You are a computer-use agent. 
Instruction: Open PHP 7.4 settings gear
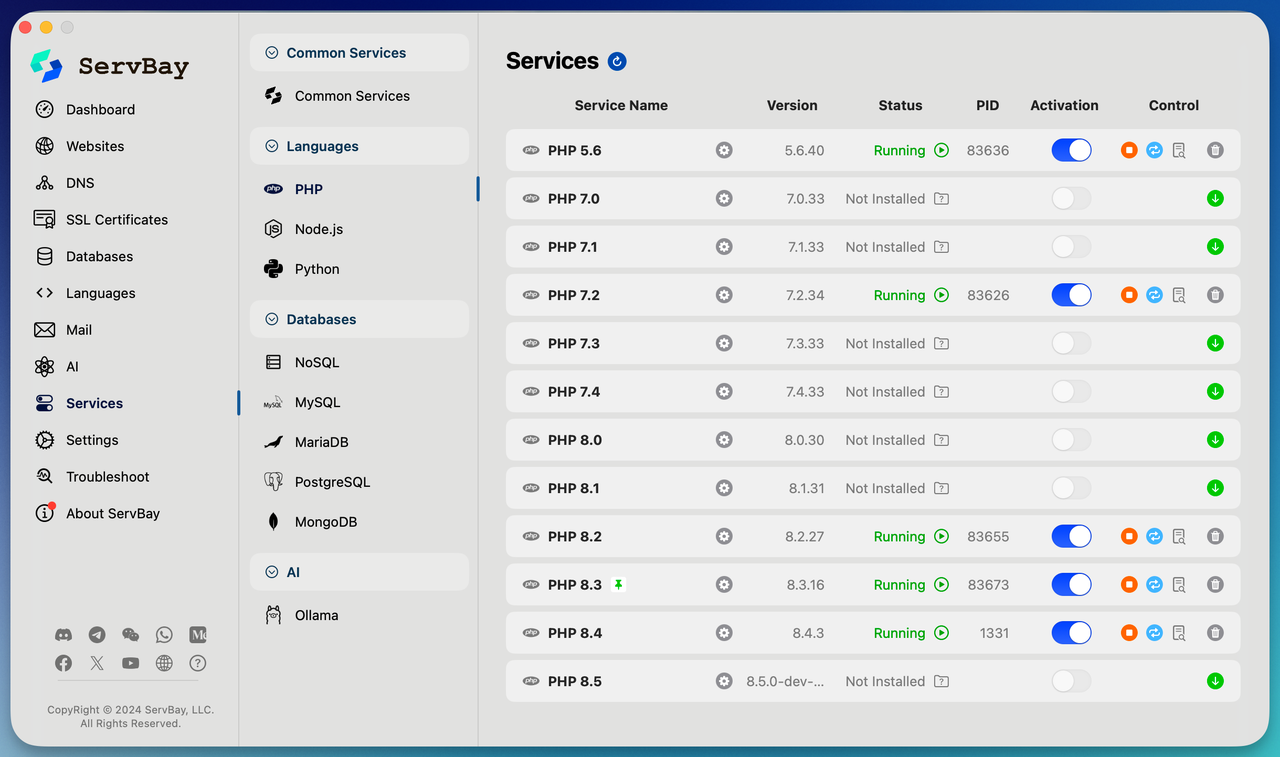(724, 392)
